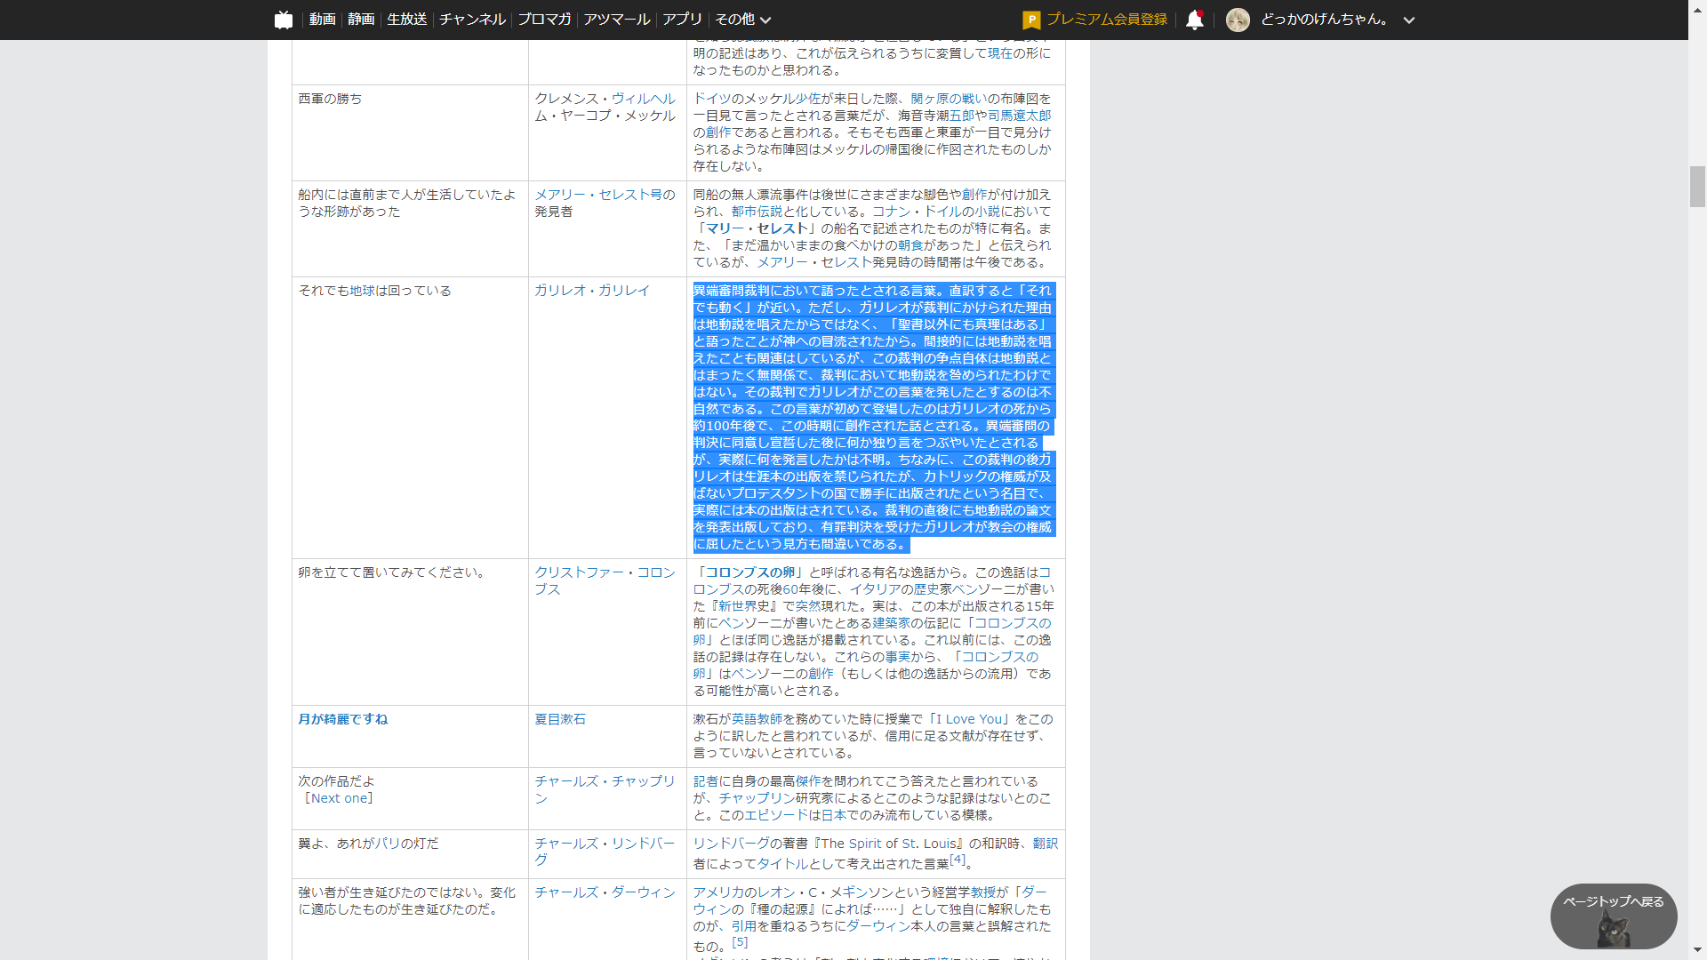Click the user avatar picture
Viewport: 1707px width, 960px height.
(x=1237, y=20)
